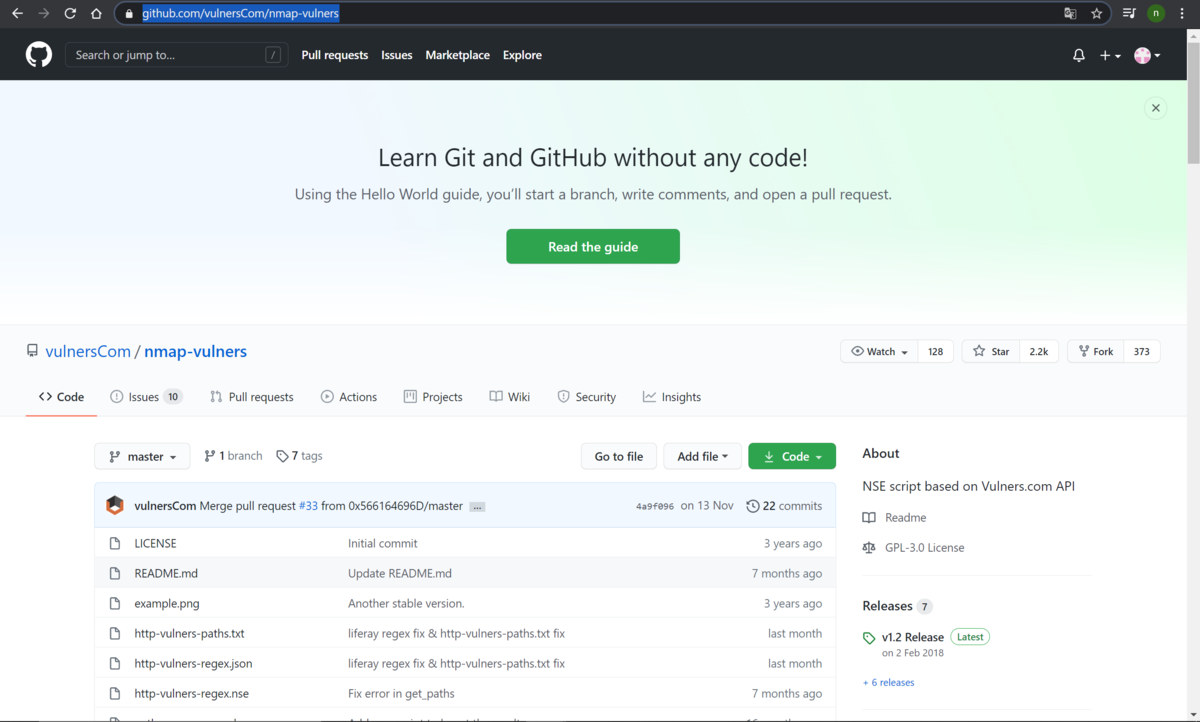Switch to the Pull requests tab
Viewport: 1200px width, 722px height.
point(252,397)
